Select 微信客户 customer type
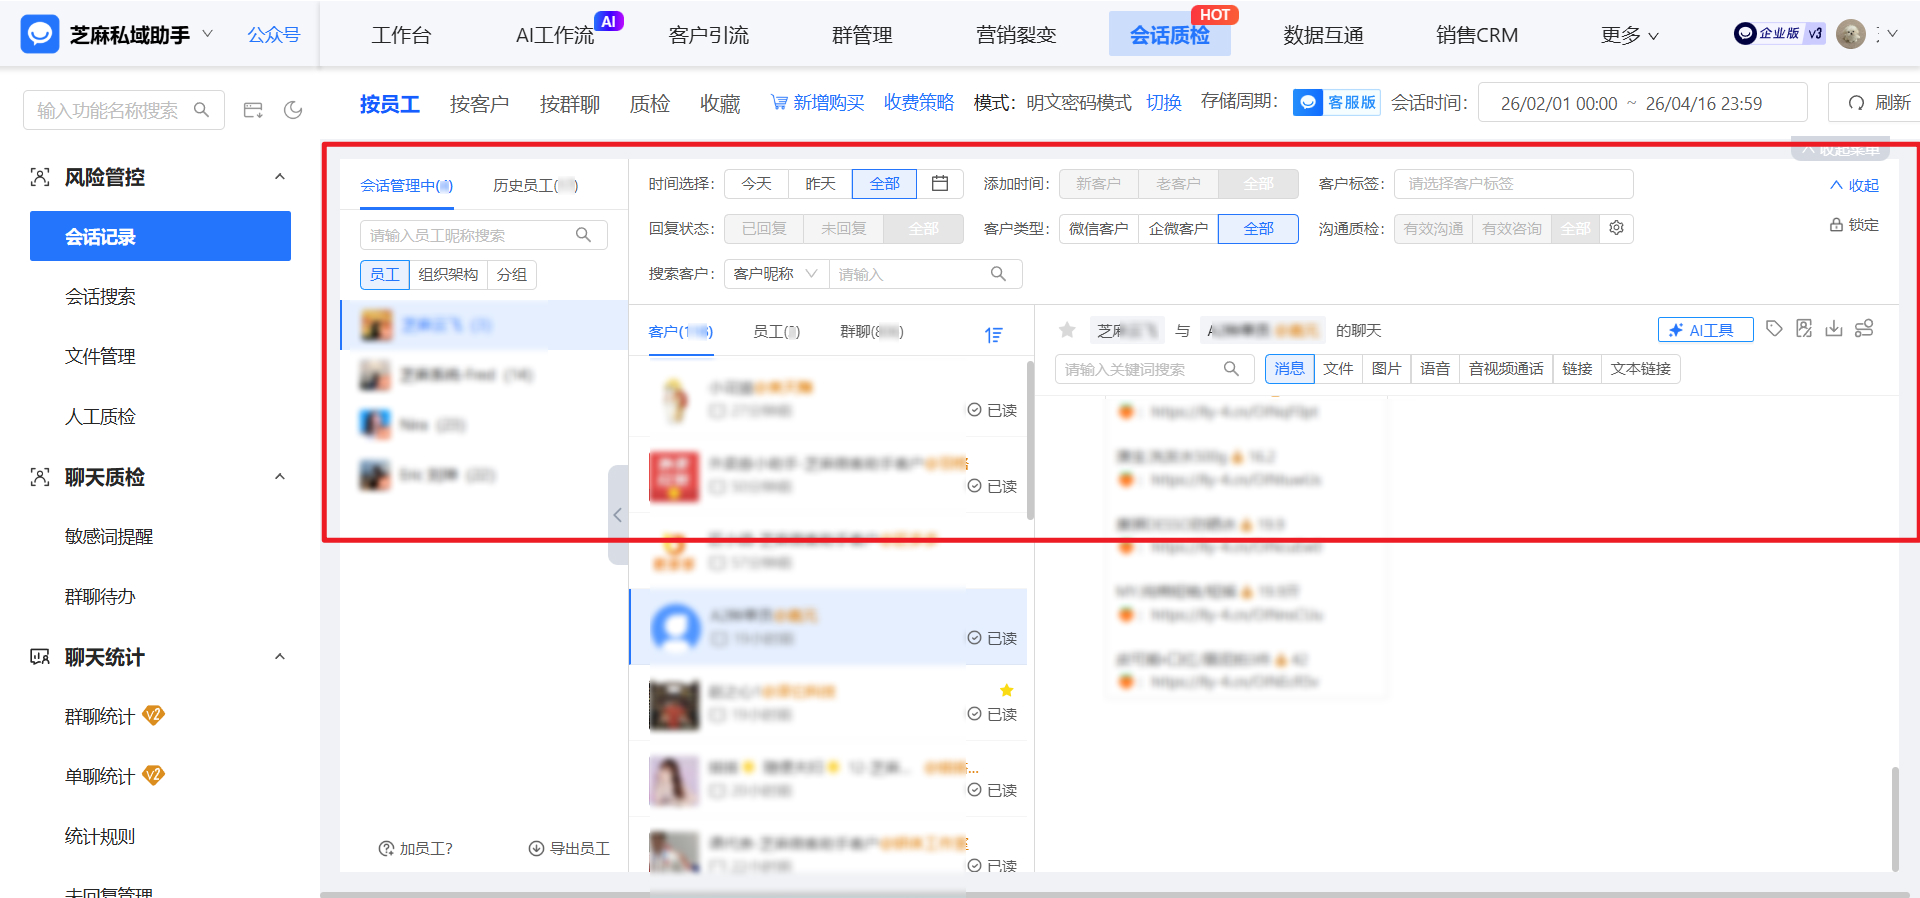 pyautogui.click(x=1098, y=229)
